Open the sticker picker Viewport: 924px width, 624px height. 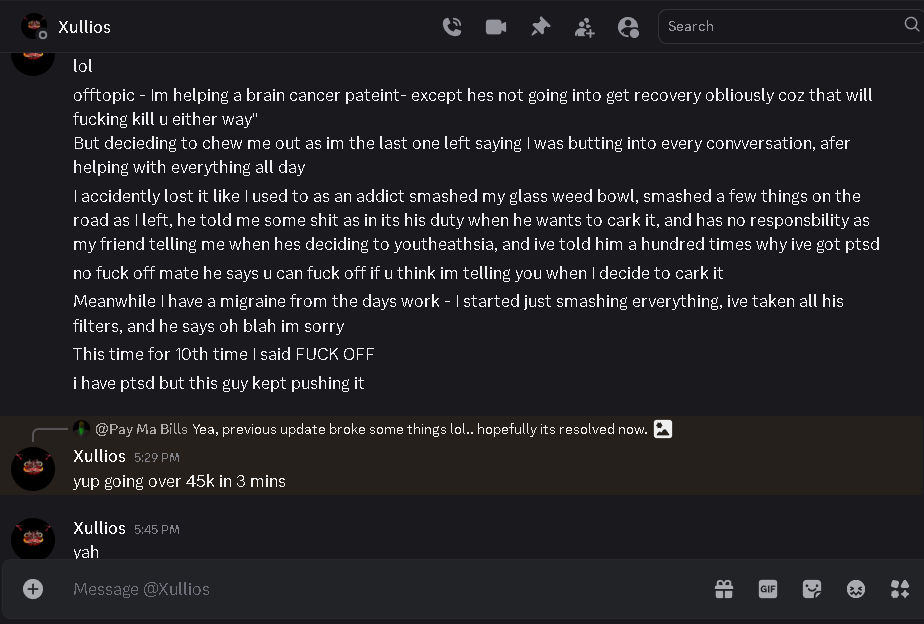coord(812,589)
